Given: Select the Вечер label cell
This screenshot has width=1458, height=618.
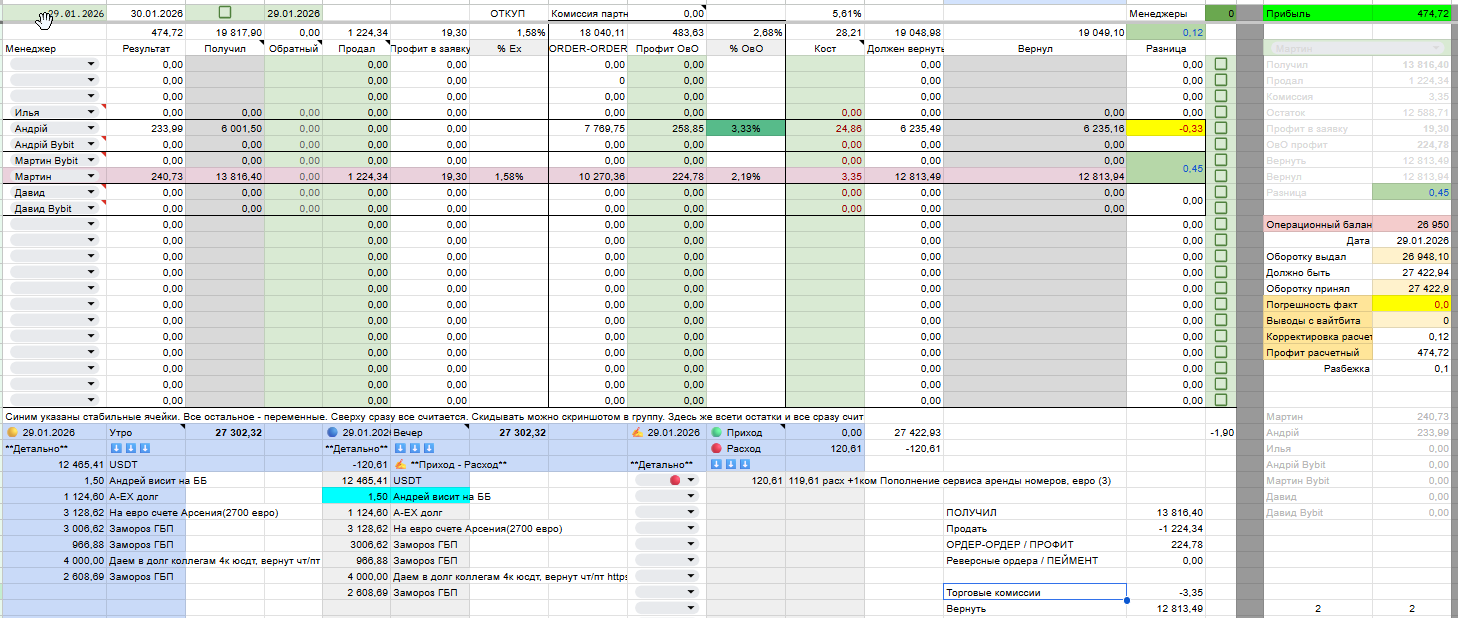Looking at the screenshot, I should point(429,433).
